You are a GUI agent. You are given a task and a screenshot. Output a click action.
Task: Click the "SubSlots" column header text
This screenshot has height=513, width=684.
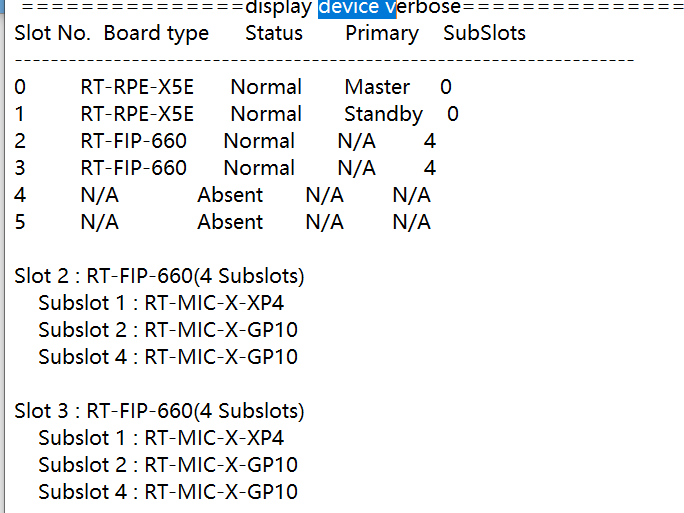[484, 33]
